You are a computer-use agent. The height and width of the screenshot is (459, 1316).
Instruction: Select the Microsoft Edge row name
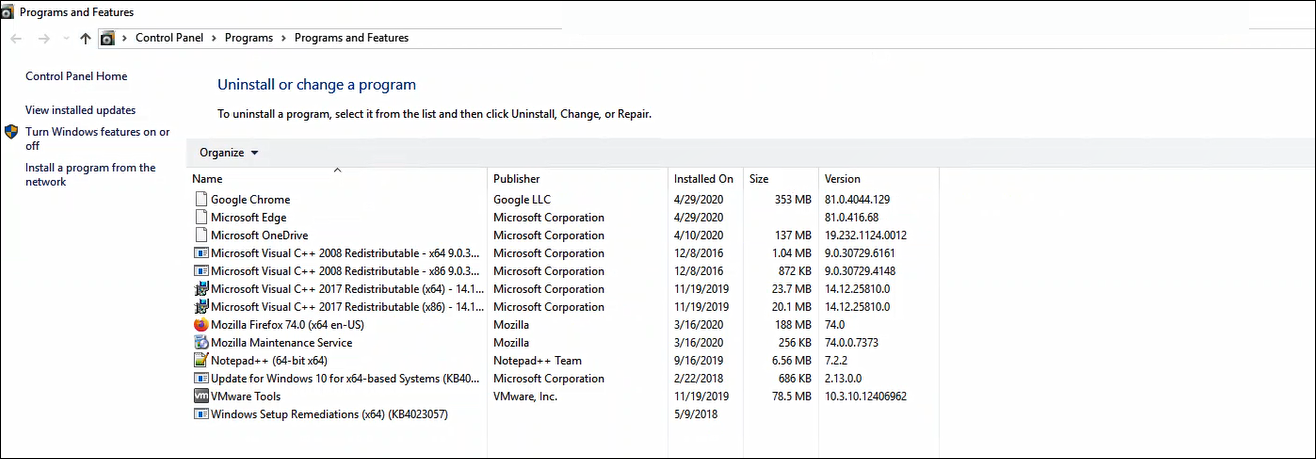248,218
